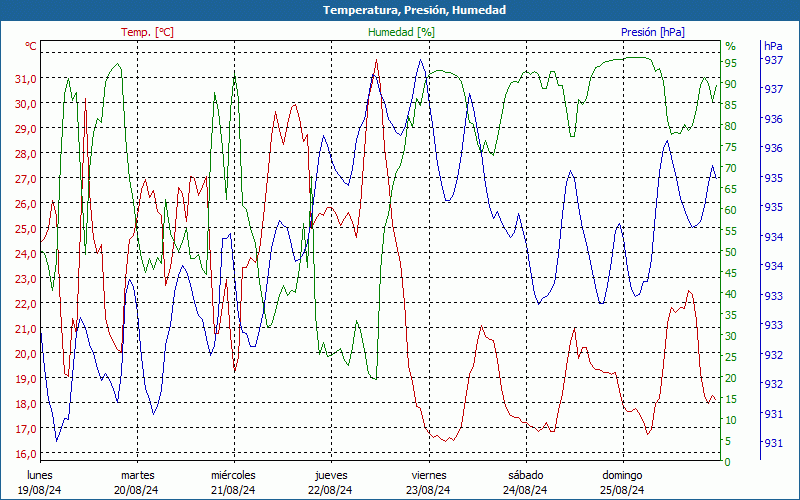Click the 18,0 temperature axis value

click(26, 404)
